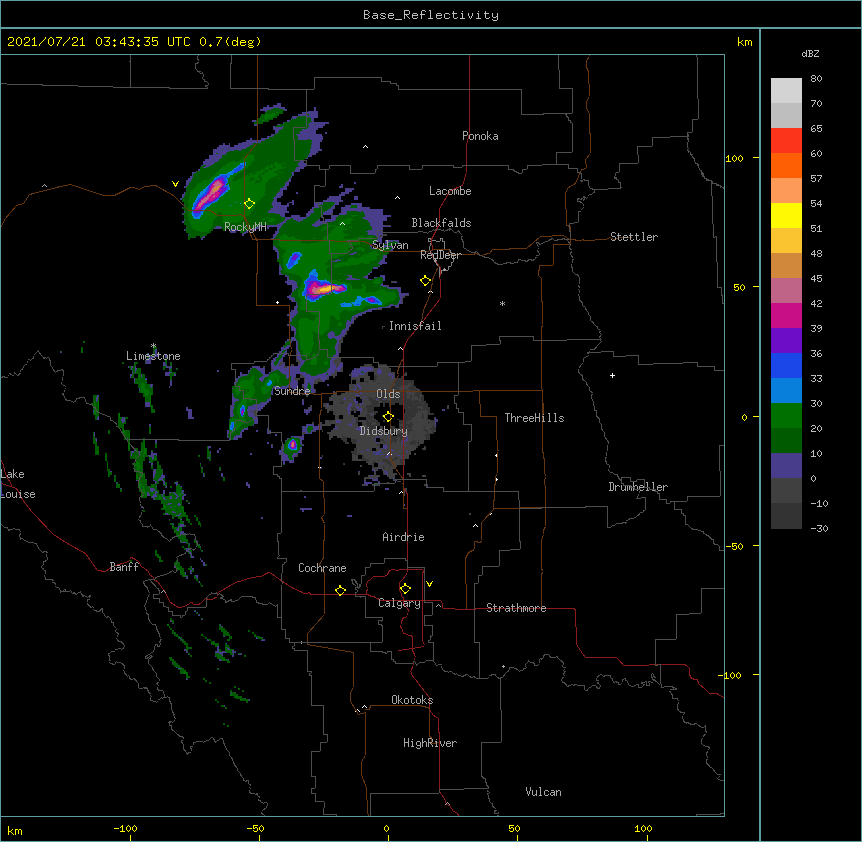This screenshot has height=842, width=862.
Task: Click the Okotoks town label
Action: tap(412, 700)
